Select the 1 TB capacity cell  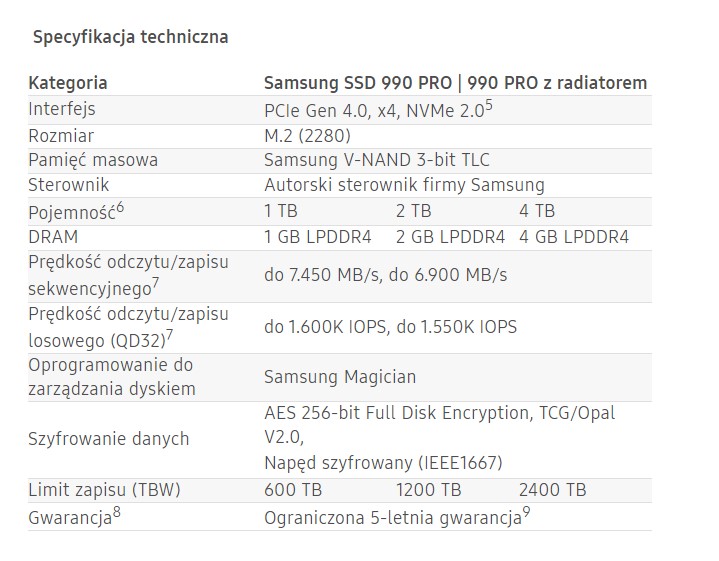(x=281, y=211)
